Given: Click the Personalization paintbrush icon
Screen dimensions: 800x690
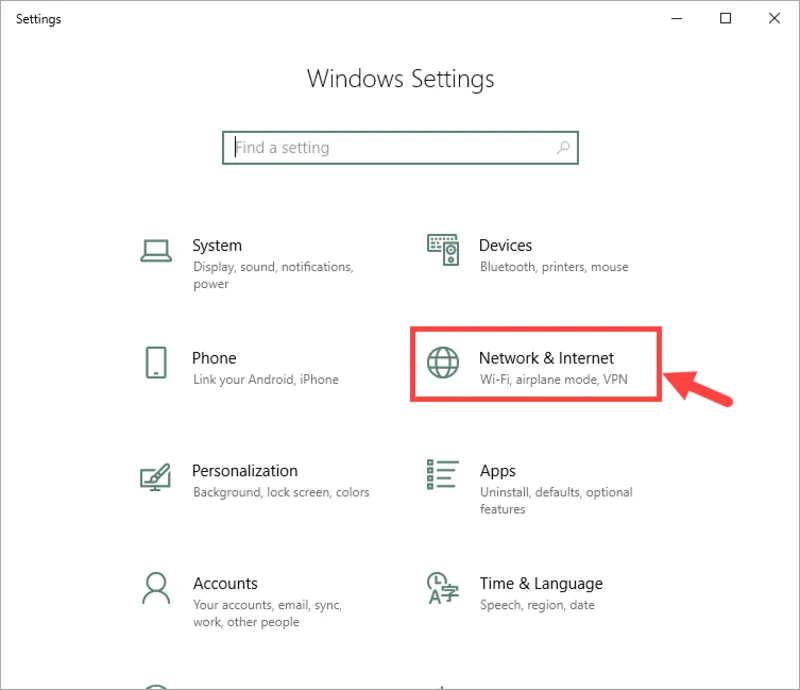Looking at the screenshot, I should coord(155,475).
